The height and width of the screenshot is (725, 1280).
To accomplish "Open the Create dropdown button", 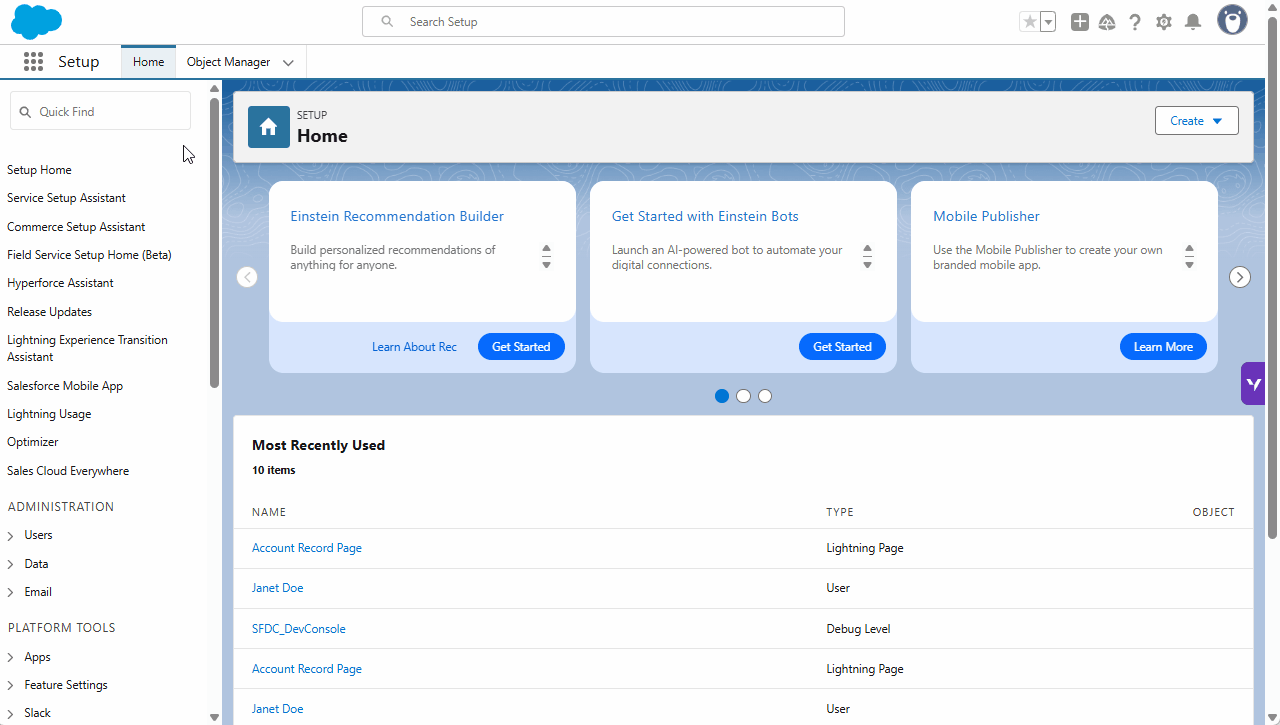I will [1196, 121].
